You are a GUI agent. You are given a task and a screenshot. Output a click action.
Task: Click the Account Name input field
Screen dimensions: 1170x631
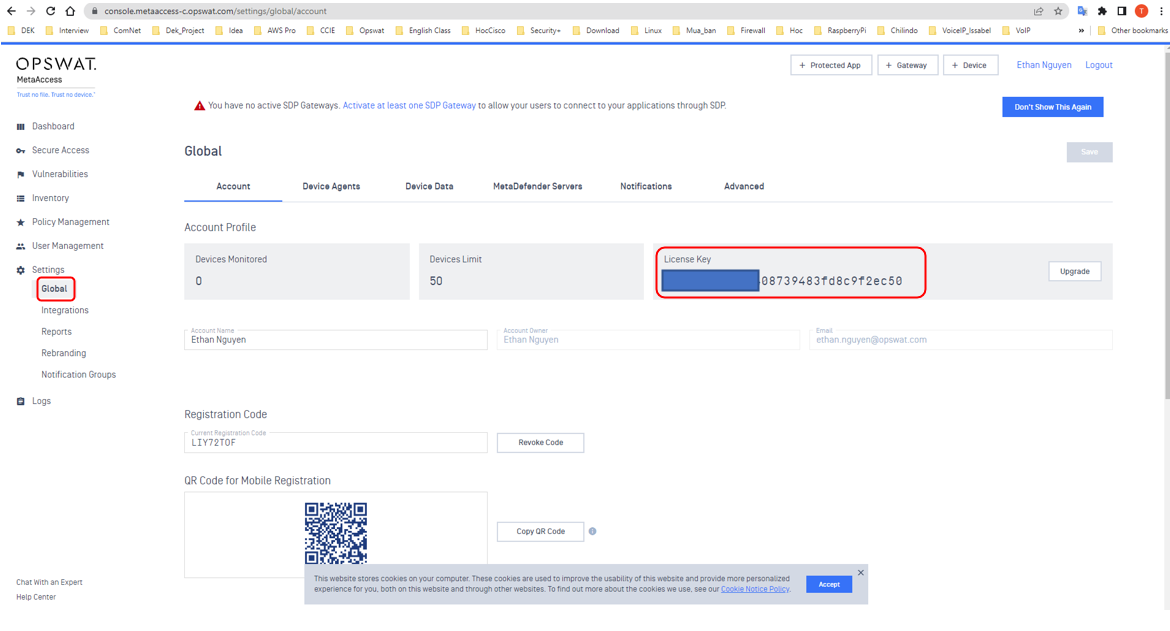(336, 339)
